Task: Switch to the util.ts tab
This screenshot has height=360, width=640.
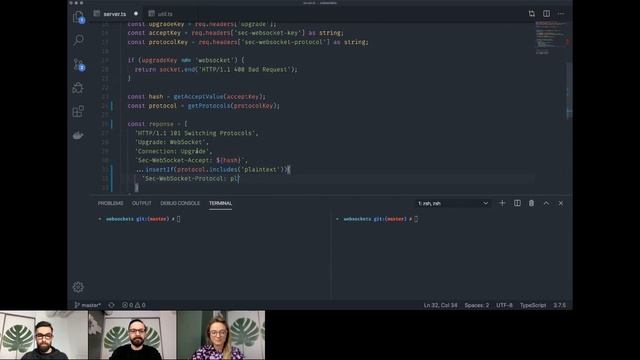Action: (x=161, y=14)
